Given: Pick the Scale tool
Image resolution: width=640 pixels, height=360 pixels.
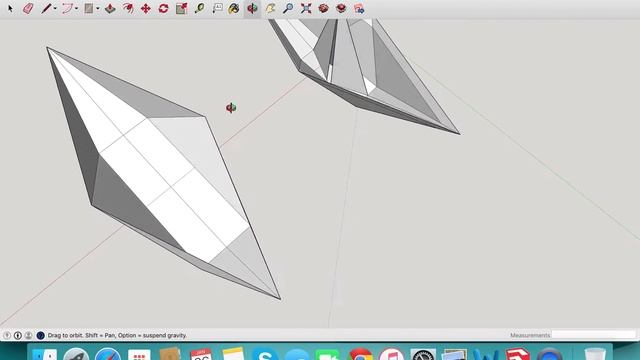Looking at the screenshot, I should (181, 8).
